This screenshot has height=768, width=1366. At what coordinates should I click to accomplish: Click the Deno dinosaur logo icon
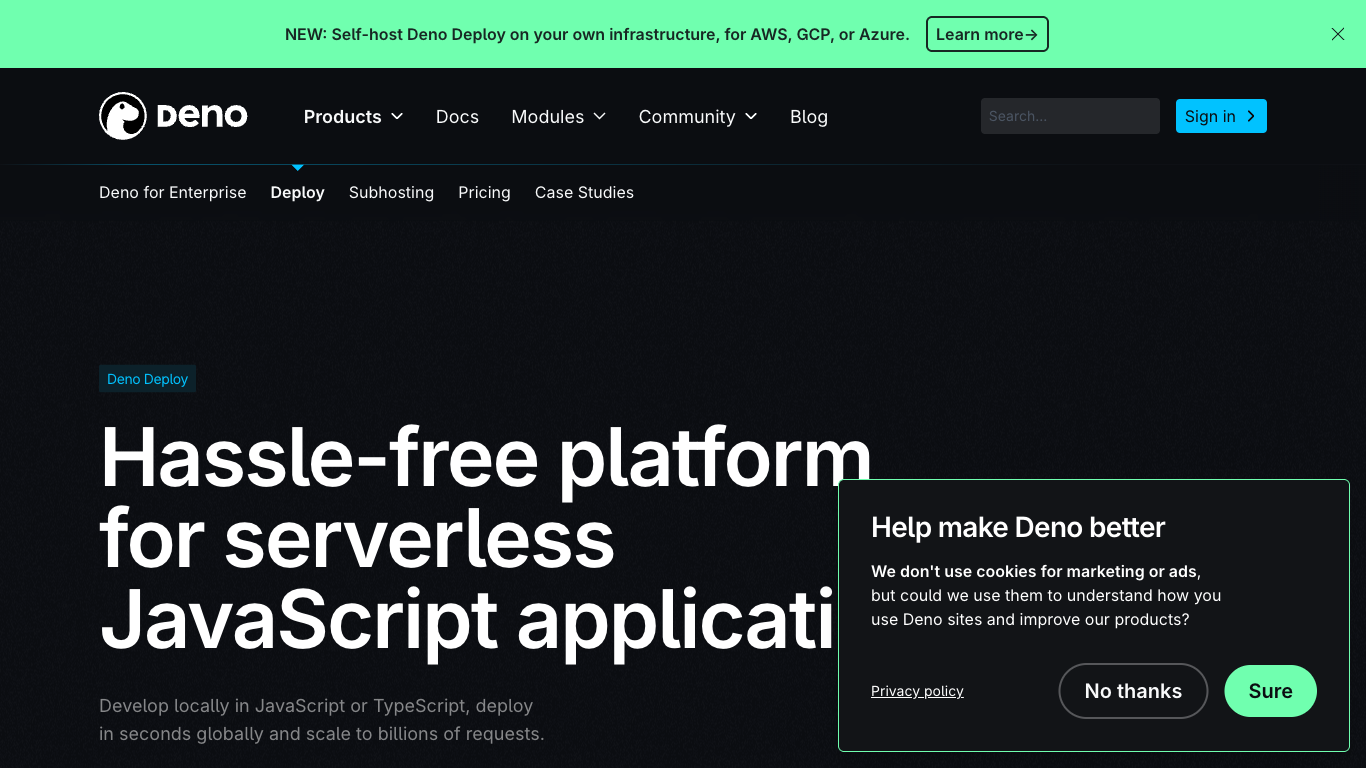point(123,116)
